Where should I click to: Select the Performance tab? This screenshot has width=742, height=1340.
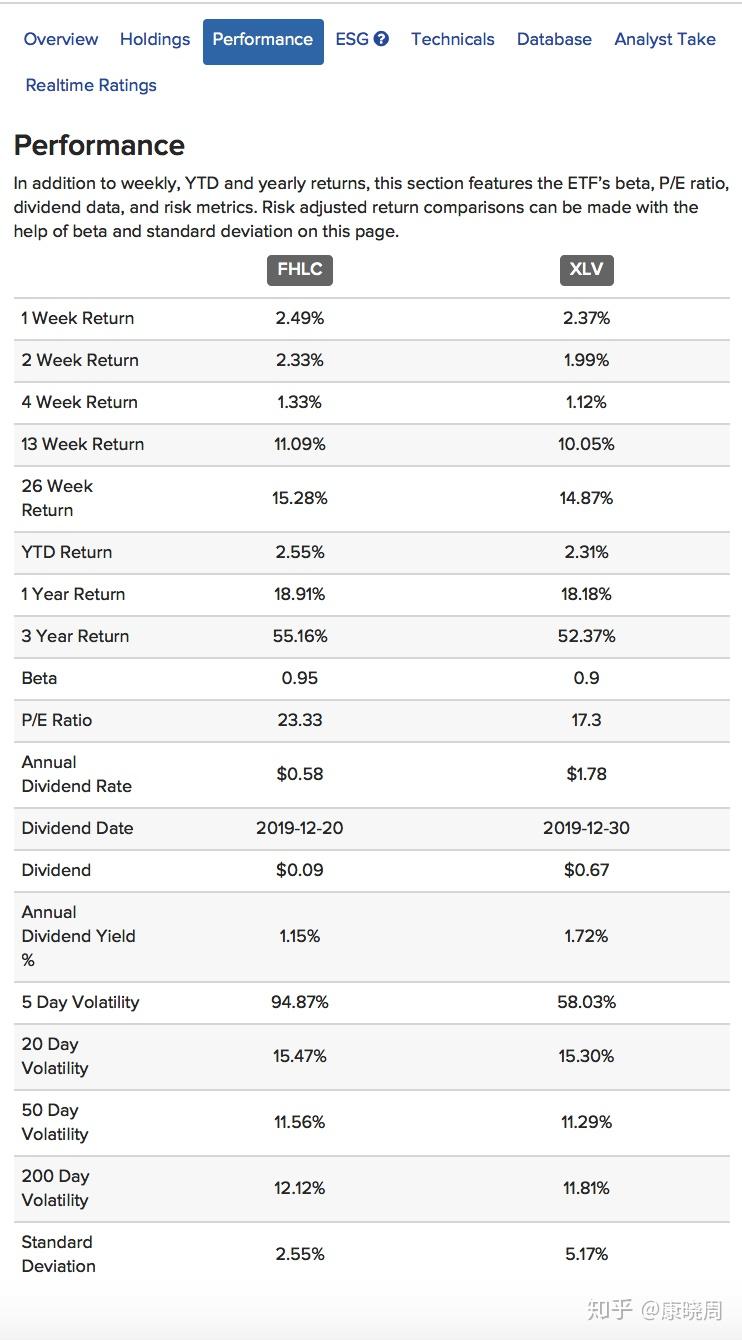click(x=263, y=40)
